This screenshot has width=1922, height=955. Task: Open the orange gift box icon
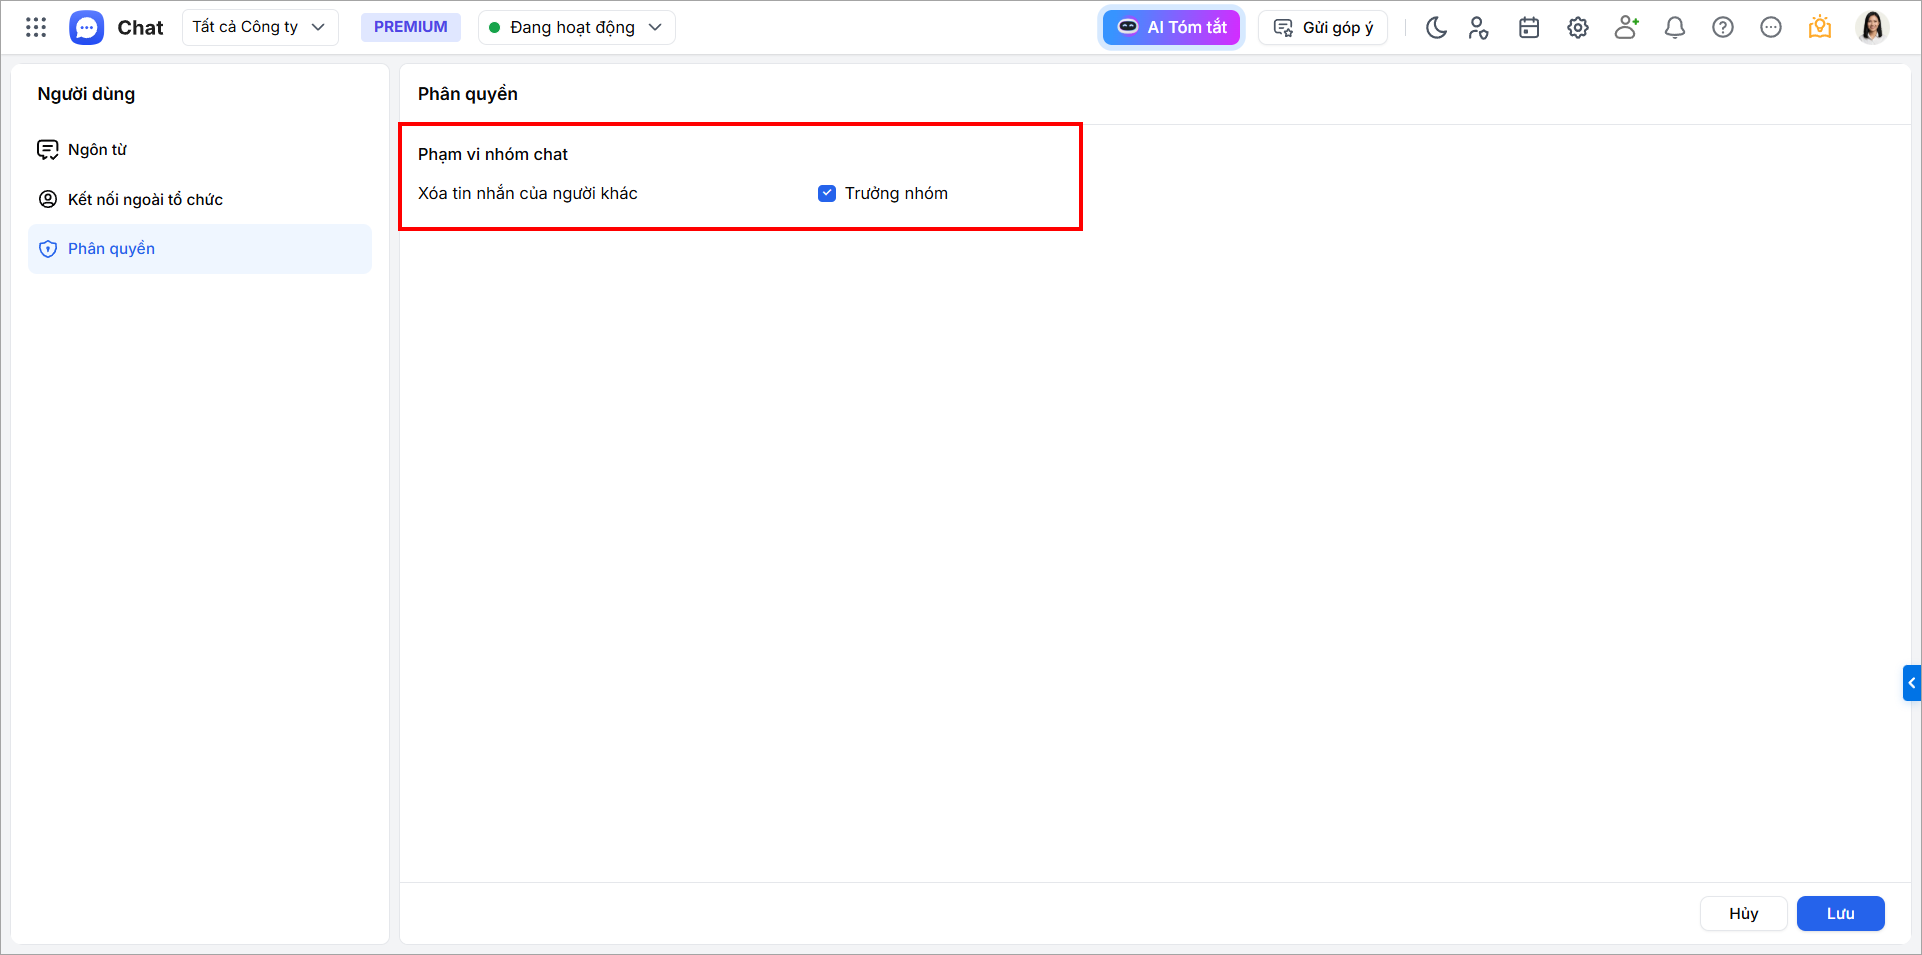[1820, 27]
